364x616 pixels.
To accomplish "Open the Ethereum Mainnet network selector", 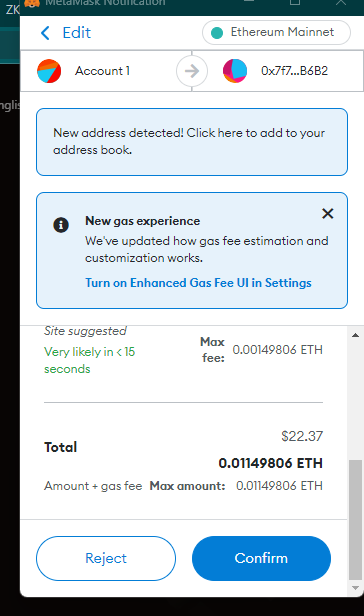I will pos(276,33).
